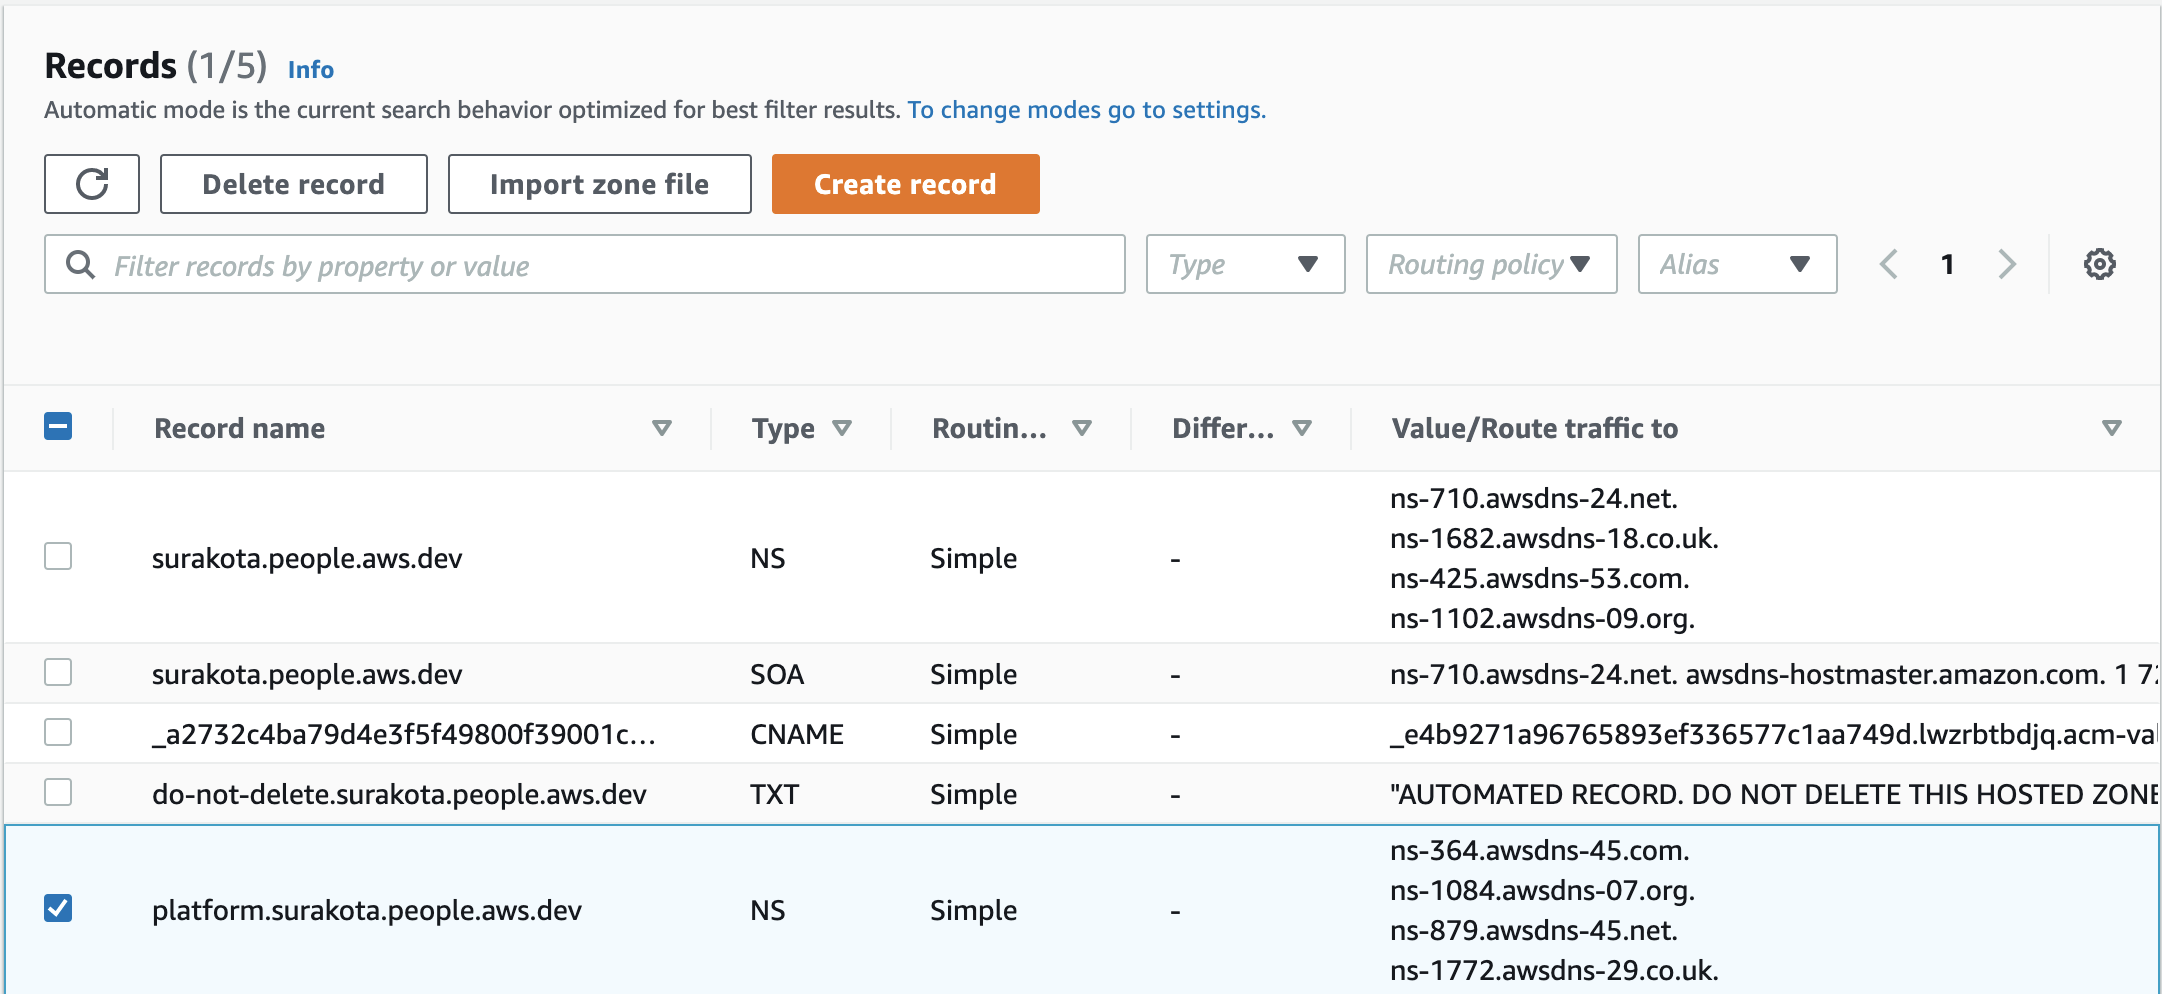Viewport: 2162px width, 994px height.
Task: Sort by Value/Route traffic to arrow
Action: pos(2111,428)
